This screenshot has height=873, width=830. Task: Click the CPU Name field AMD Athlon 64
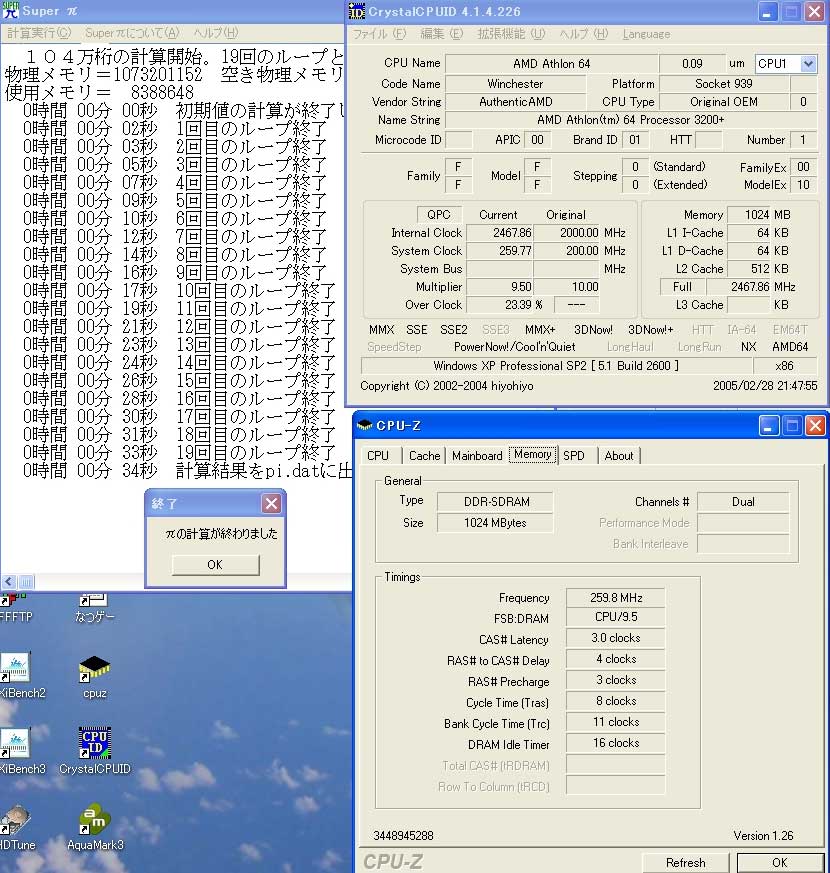[552, 64]
